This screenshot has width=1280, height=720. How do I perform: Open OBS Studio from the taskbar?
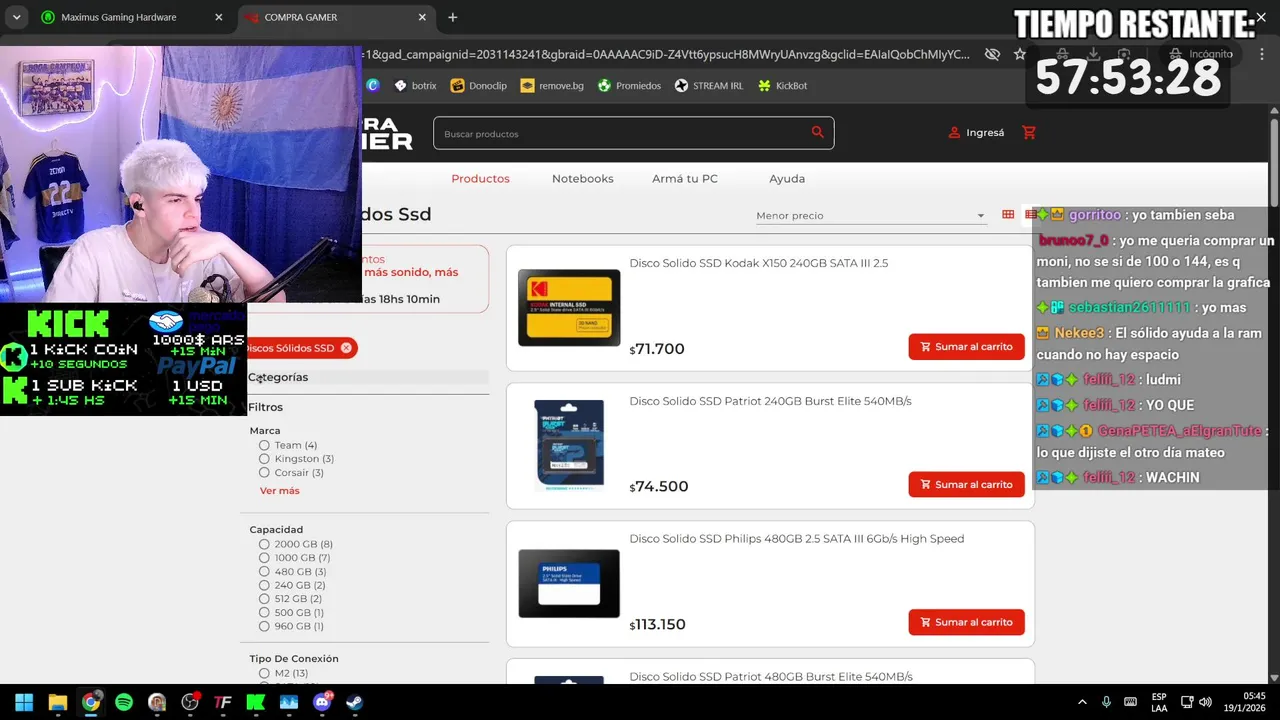190,702
